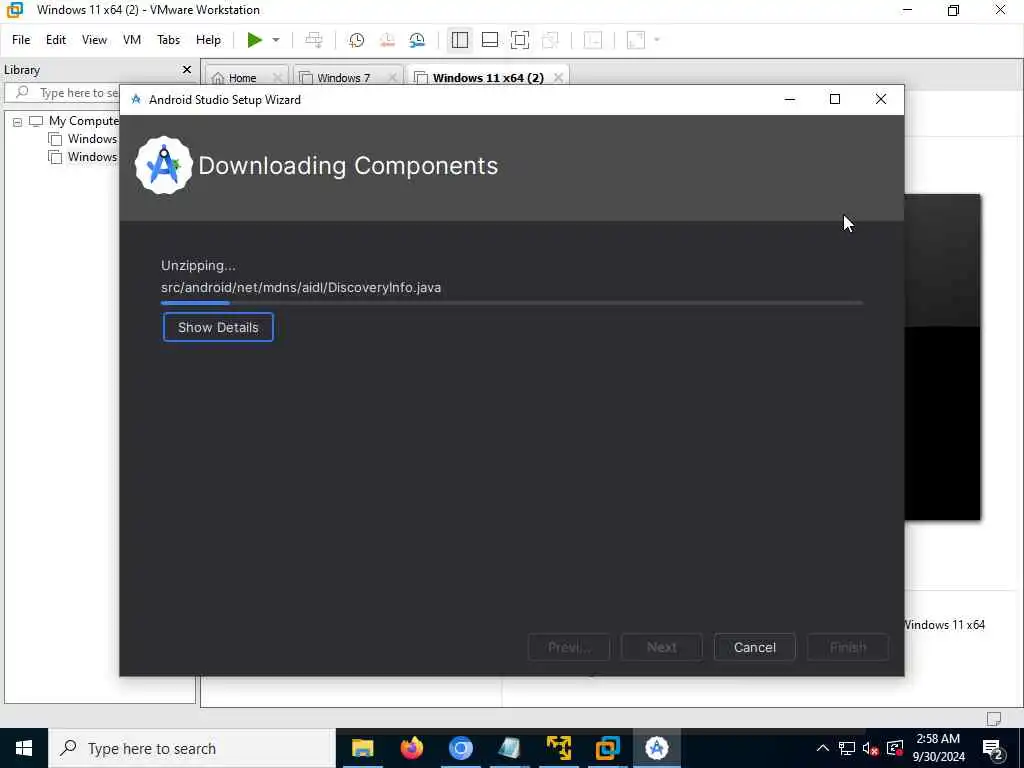Open the notification center icon
Image resolution: width=1024 pixels, height=768 pixels.
pyautogui.click(x=993, y=748)
